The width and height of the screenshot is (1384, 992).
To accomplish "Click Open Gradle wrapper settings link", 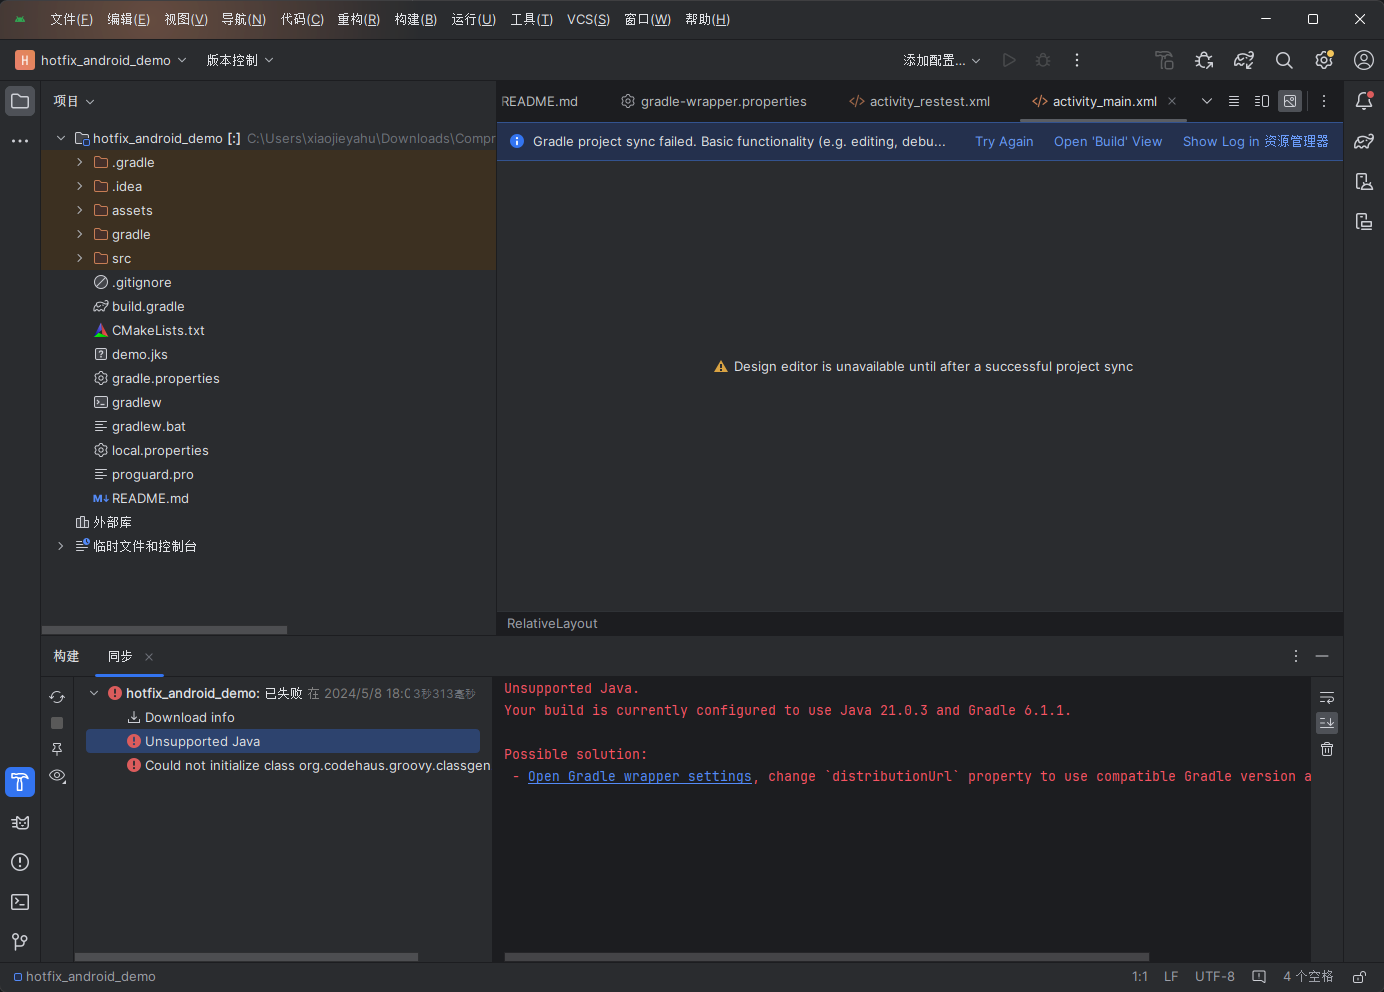I will 639,777.
